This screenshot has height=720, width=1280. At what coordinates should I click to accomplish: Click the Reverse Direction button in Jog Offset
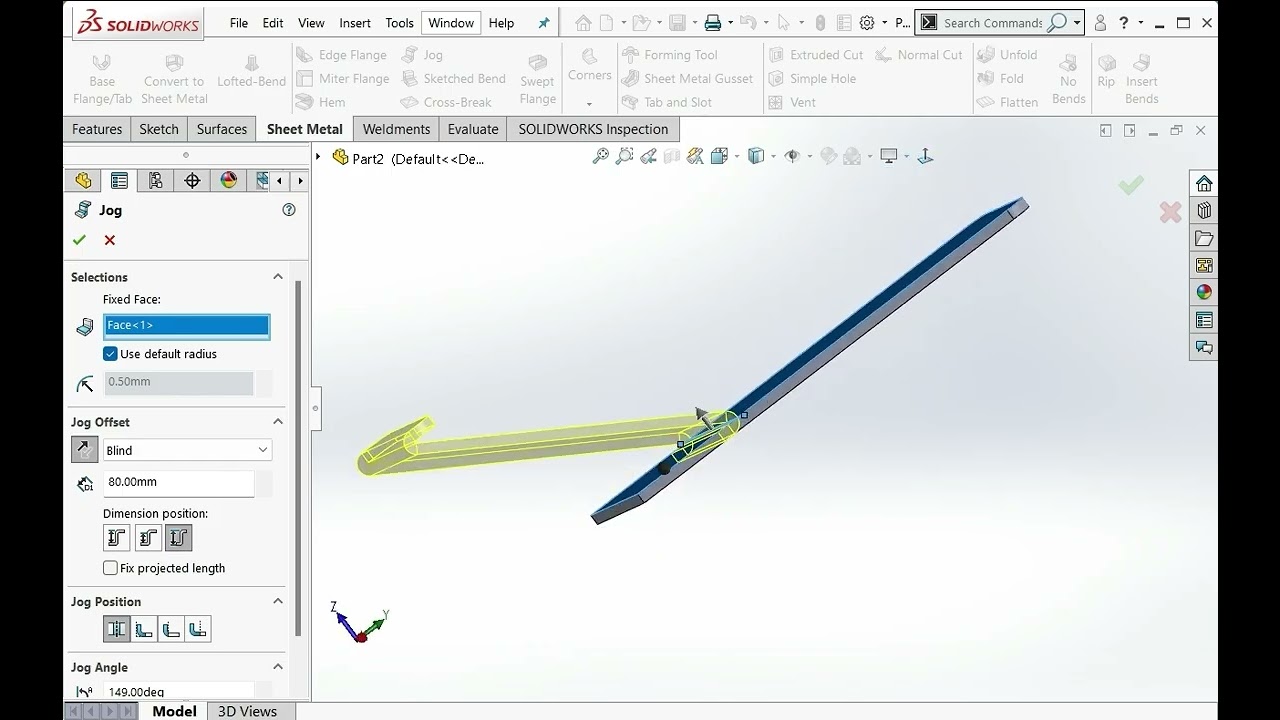85,450
